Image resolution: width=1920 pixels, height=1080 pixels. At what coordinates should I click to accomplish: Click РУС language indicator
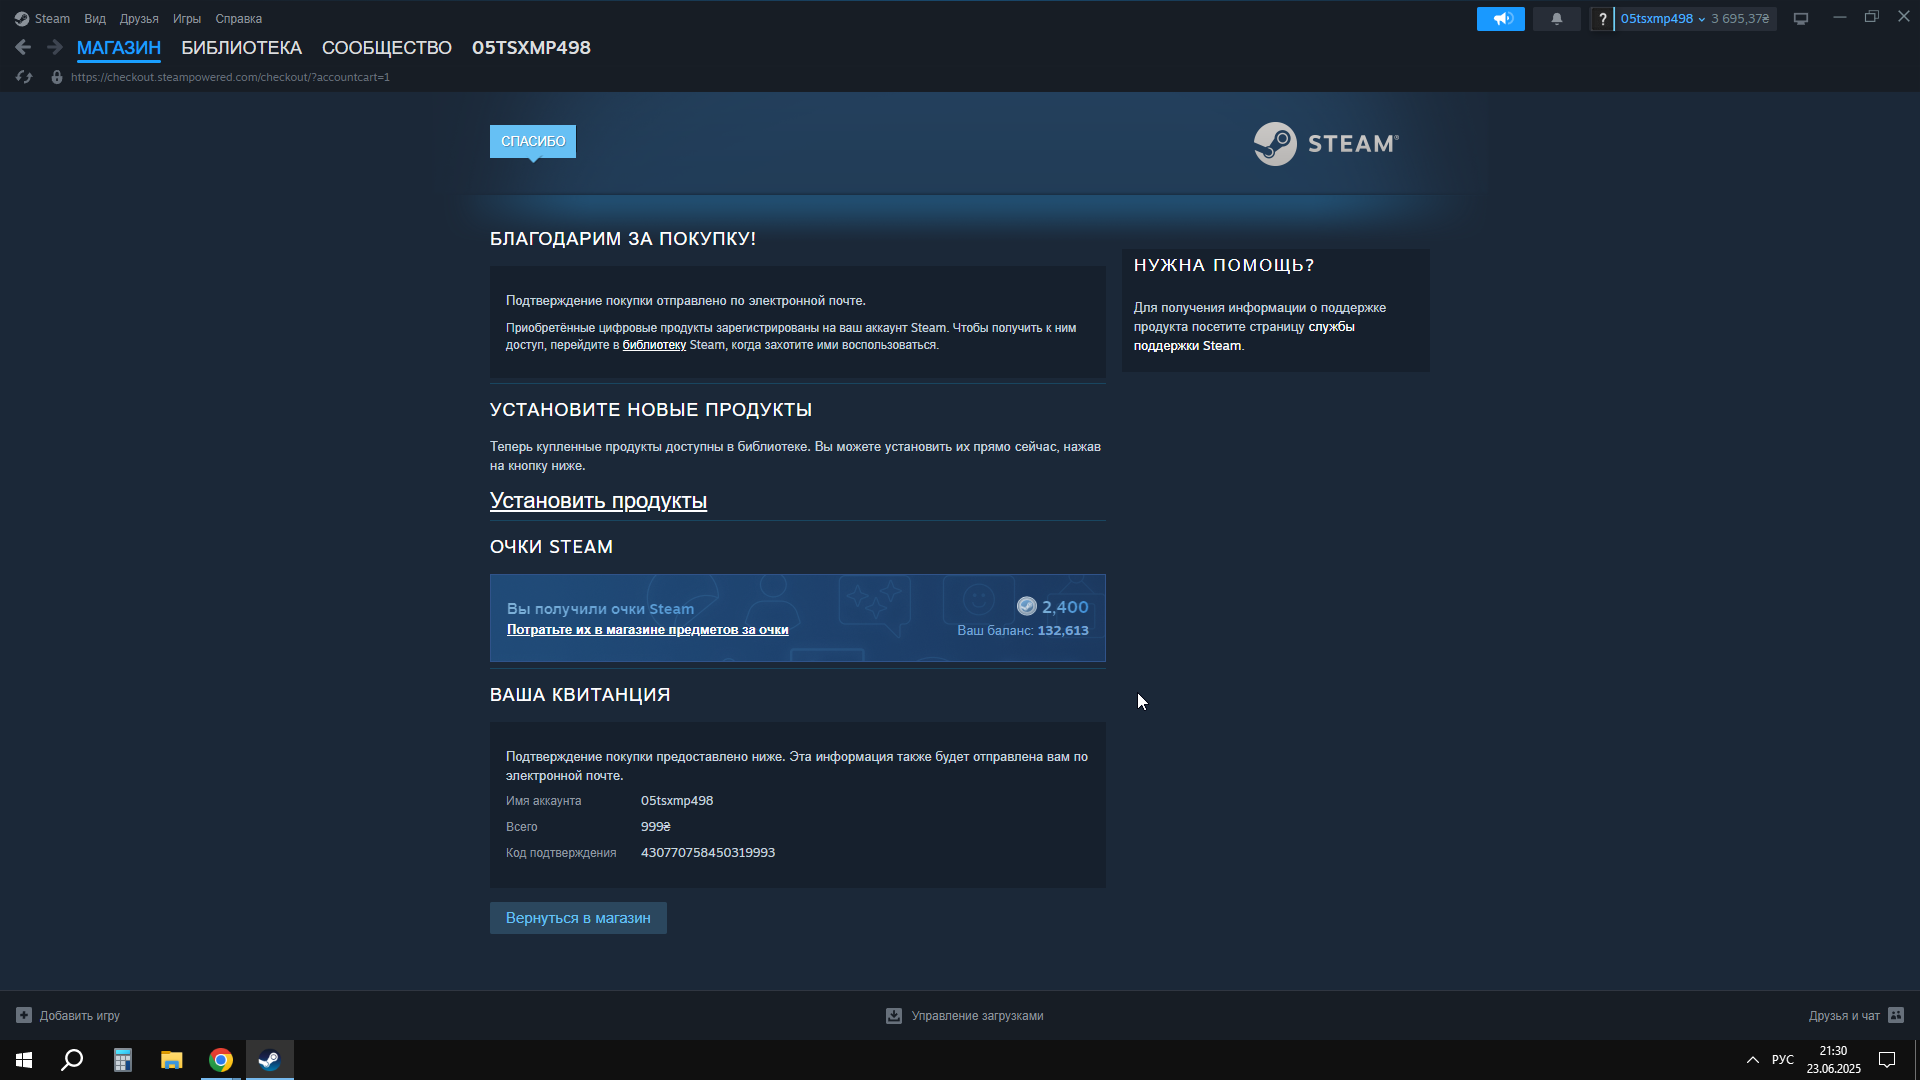click(1783, 1060)
